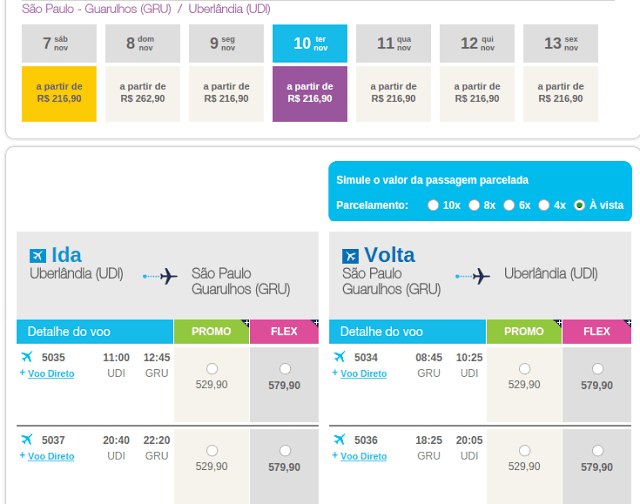Screen dimensions: 640x504
Task: Click the Ida airplane icon
Action: tap(38, 256)
